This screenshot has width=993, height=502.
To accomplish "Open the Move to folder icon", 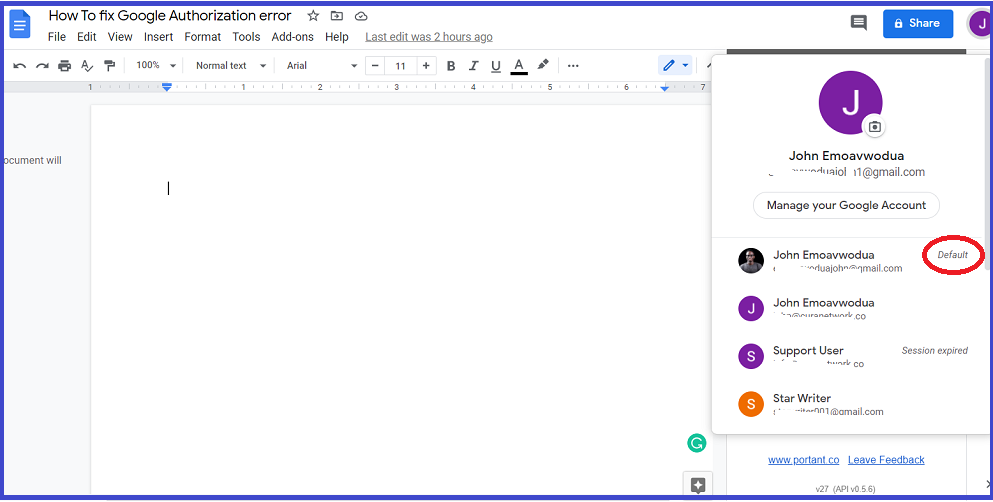I will (x=337, y=16).
